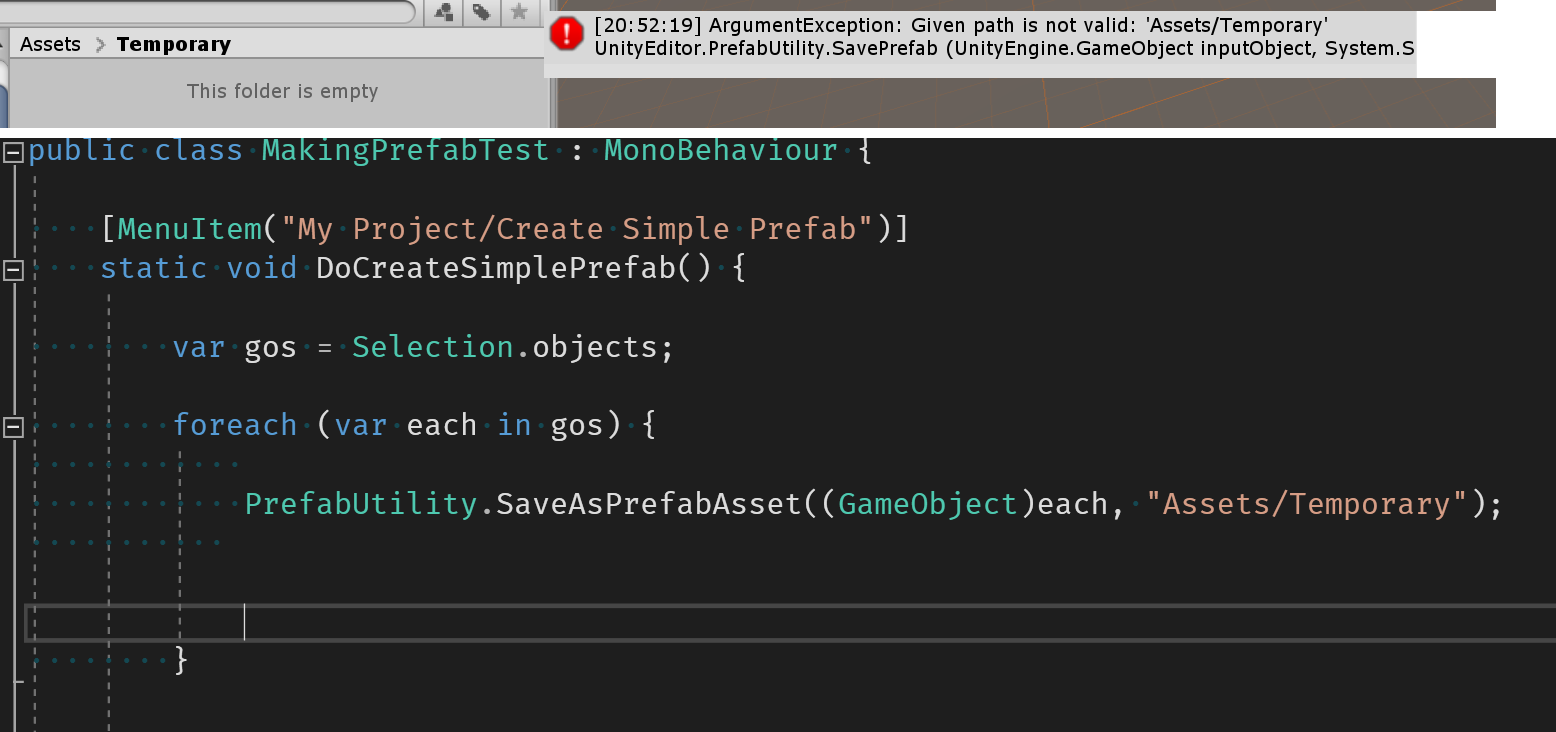
Task: Select the Temporary folder breadcrumb
Action: pyautogui.click(x=173, y=44)
